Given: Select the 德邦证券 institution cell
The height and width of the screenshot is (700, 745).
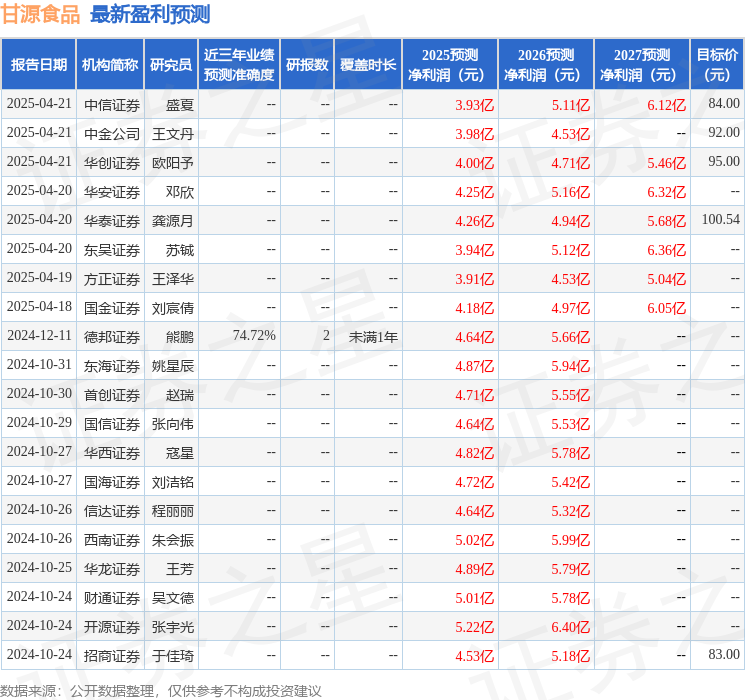Looking at the screenshot, I should (x=112, y=337).
